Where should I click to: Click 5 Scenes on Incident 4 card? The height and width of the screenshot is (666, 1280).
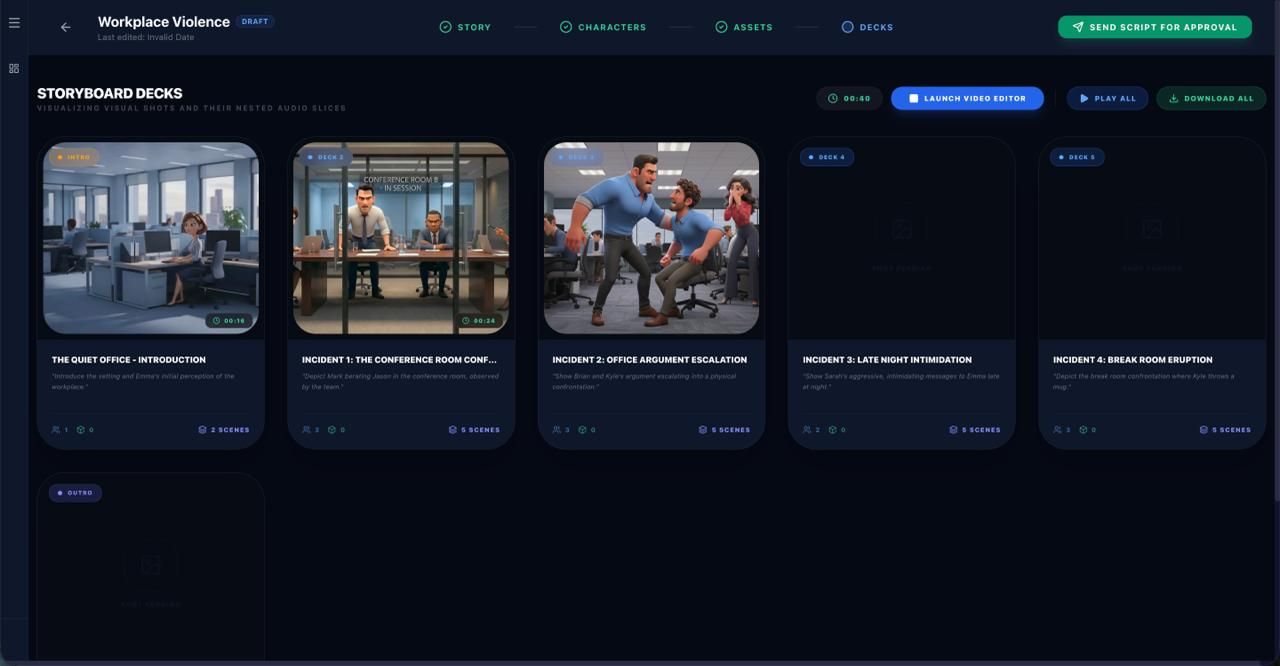[1225, 430]
